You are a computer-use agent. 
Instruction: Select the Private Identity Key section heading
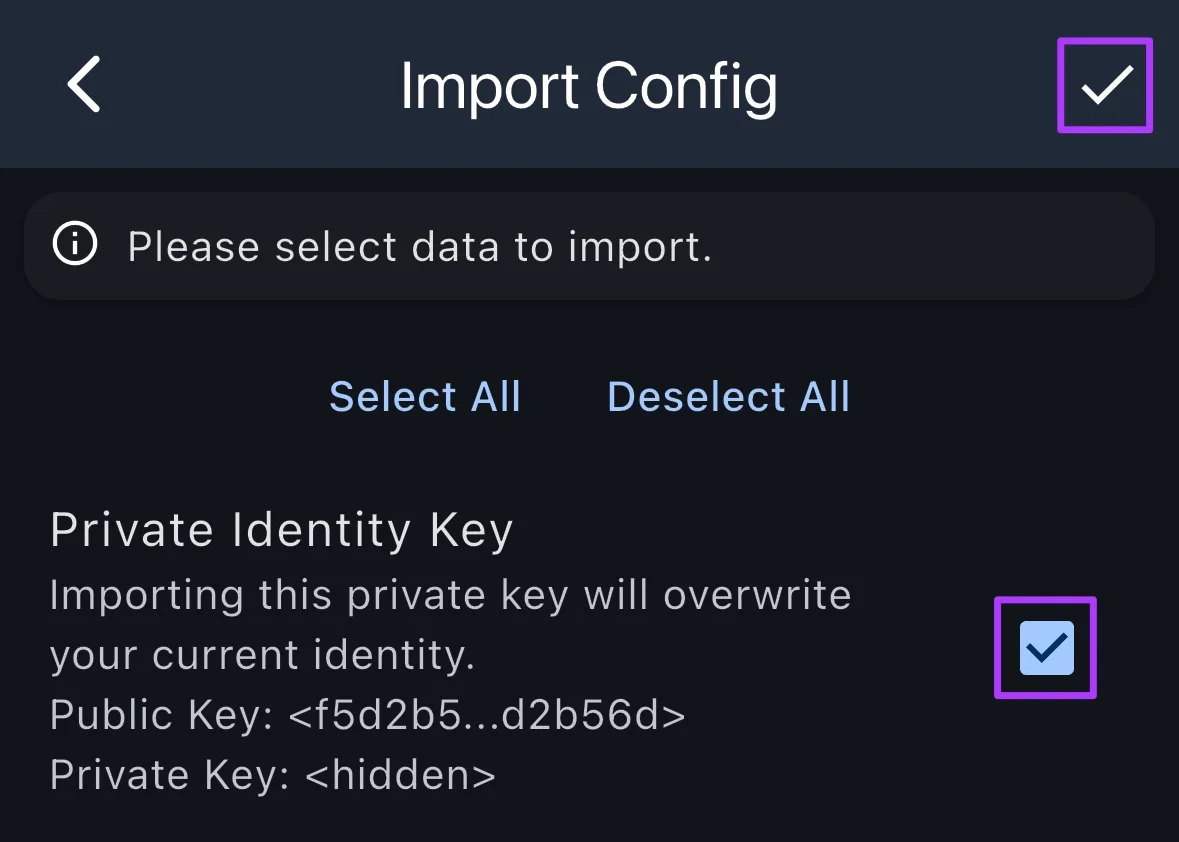coord(281,529)
